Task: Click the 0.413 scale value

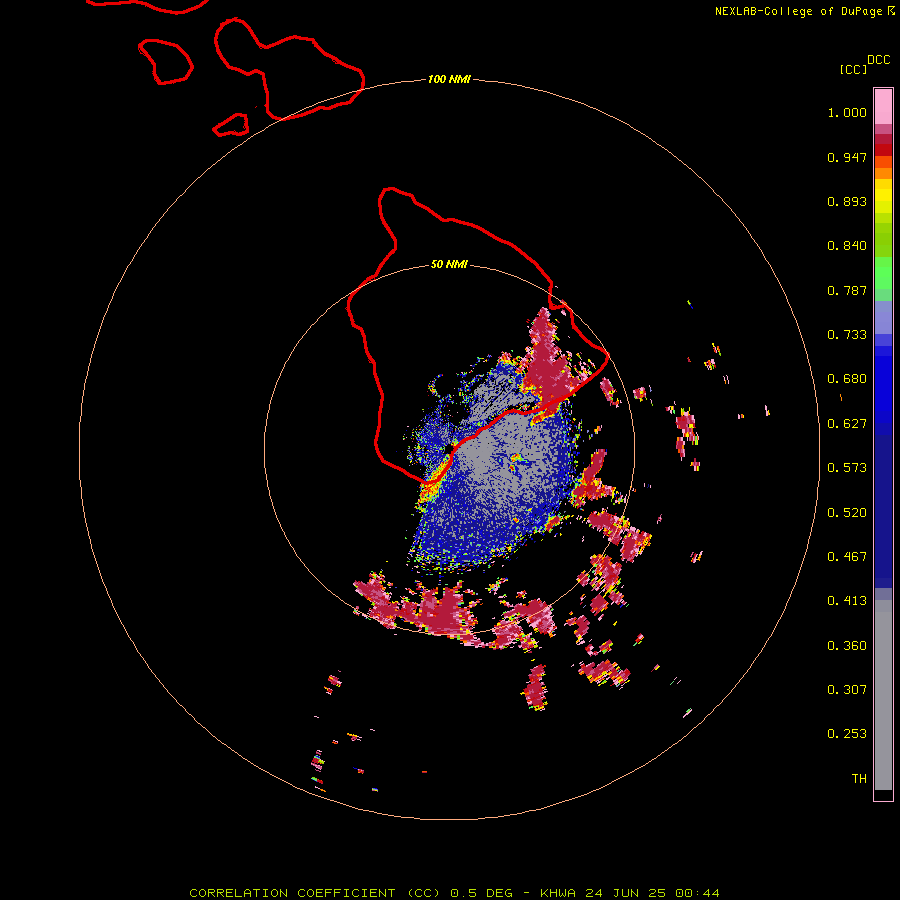Action: point(847,601)
